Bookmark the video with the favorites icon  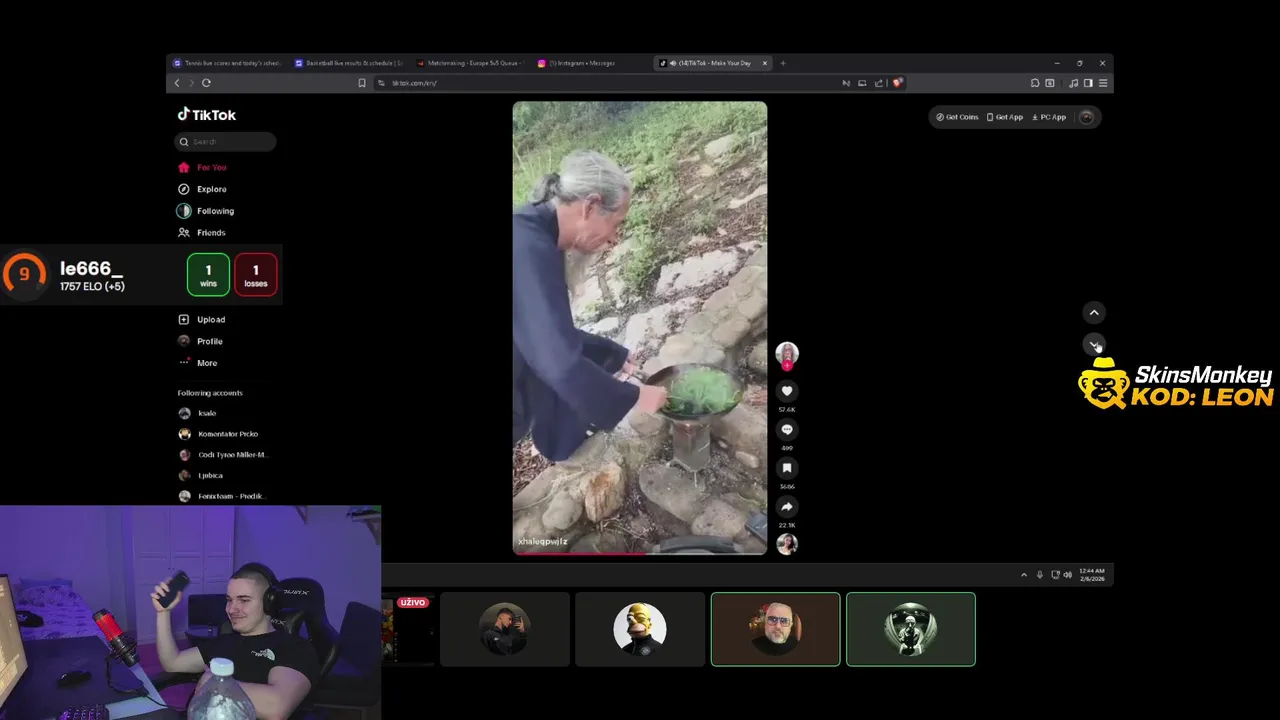787,467
